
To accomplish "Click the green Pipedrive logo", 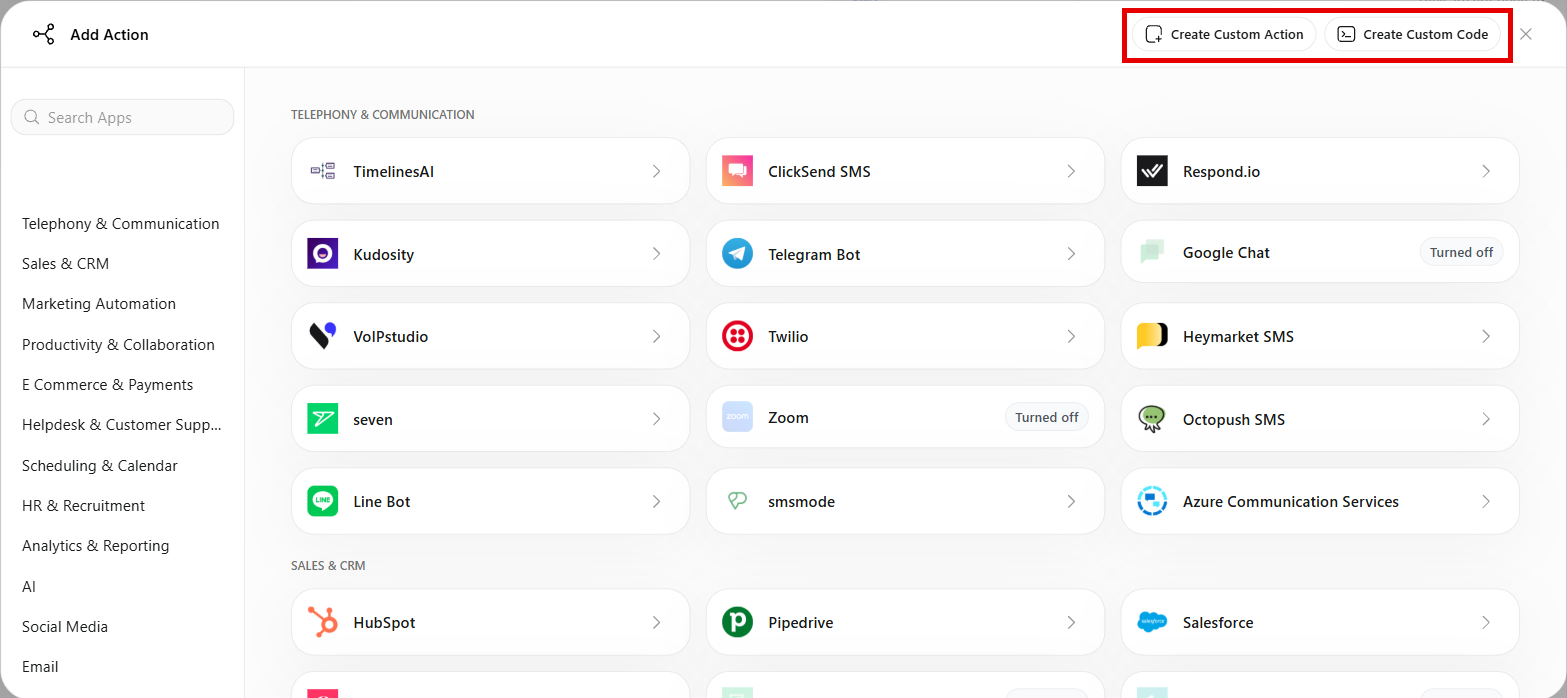I will click(x=737, y=622).
